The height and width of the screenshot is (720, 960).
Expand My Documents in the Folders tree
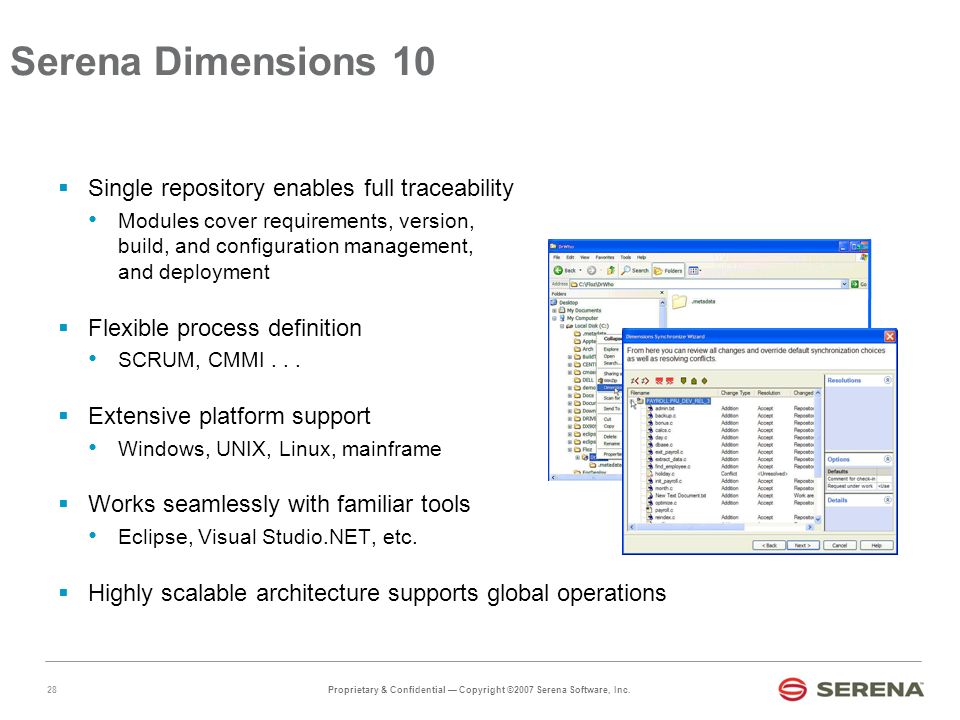click(554, 310)
